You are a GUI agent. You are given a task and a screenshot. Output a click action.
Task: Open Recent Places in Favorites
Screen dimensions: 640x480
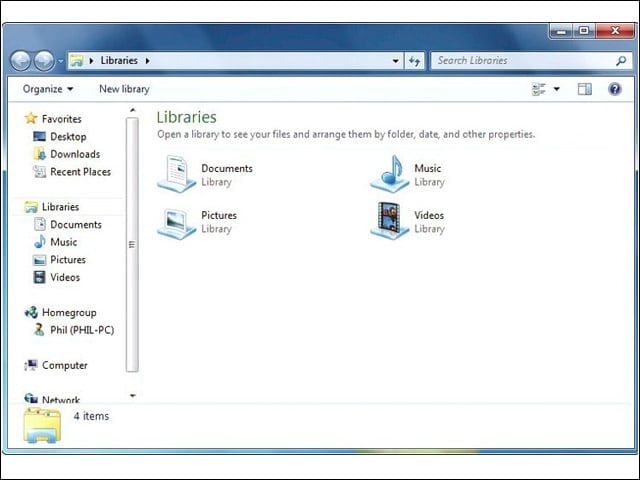72,172
